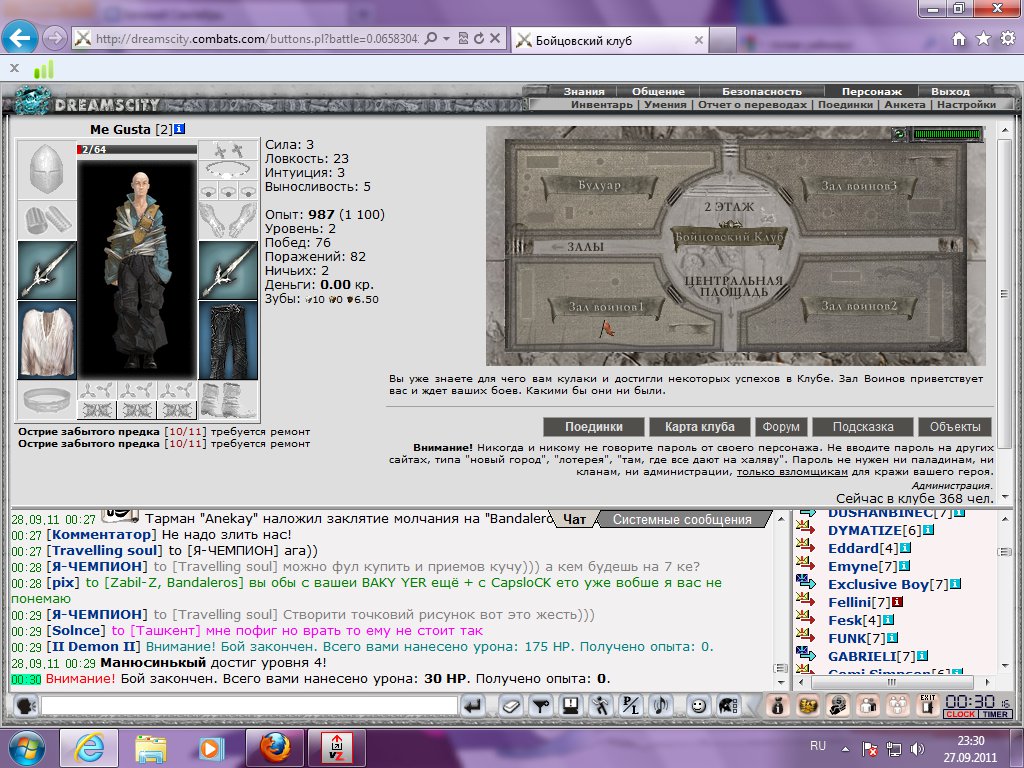
Task: Click private message arrow next to Eddard
Action: tap(805, 546)
